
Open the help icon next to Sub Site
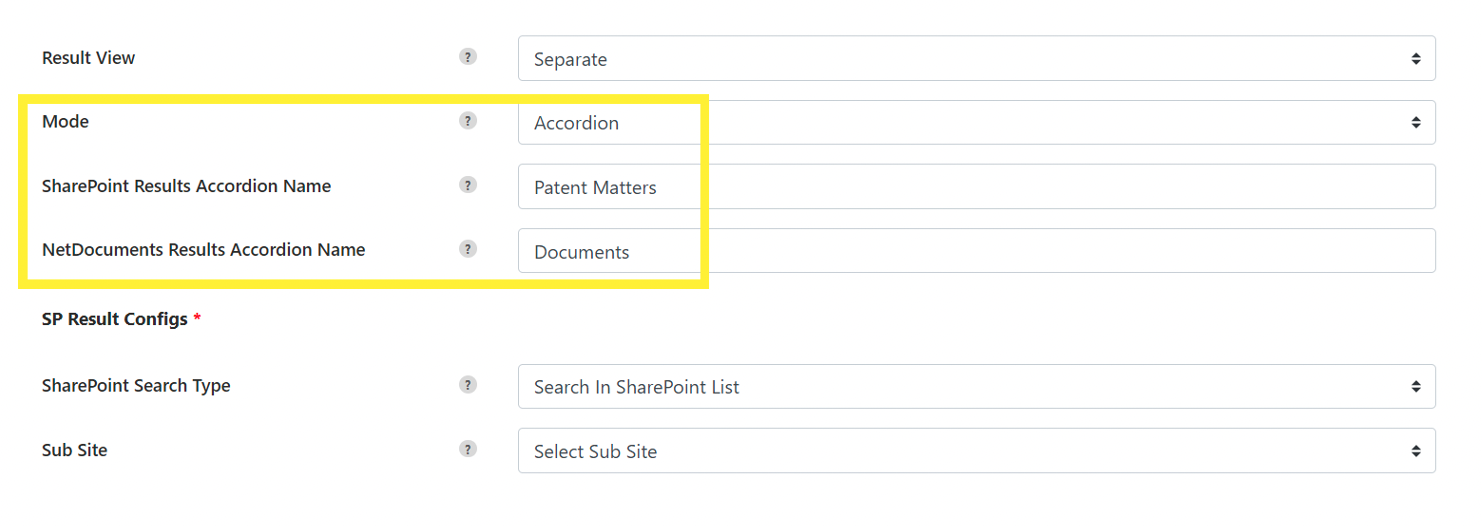tap(468, 449)
